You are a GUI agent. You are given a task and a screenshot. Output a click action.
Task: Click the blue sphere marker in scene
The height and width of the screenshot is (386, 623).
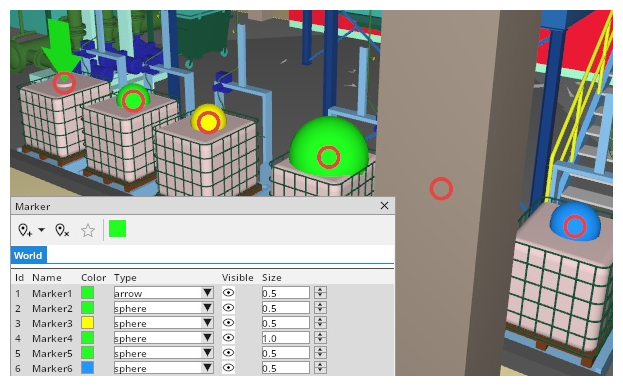pyautogui.click(x=575, y=226)
